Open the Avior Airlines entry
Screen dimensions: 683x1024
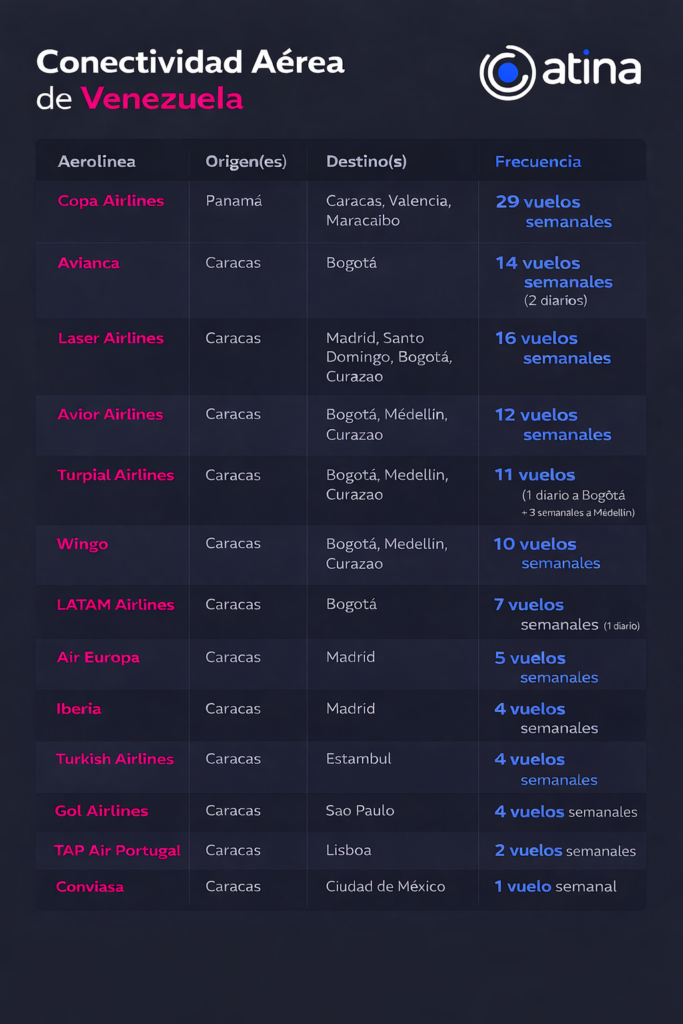click(110, 414)
